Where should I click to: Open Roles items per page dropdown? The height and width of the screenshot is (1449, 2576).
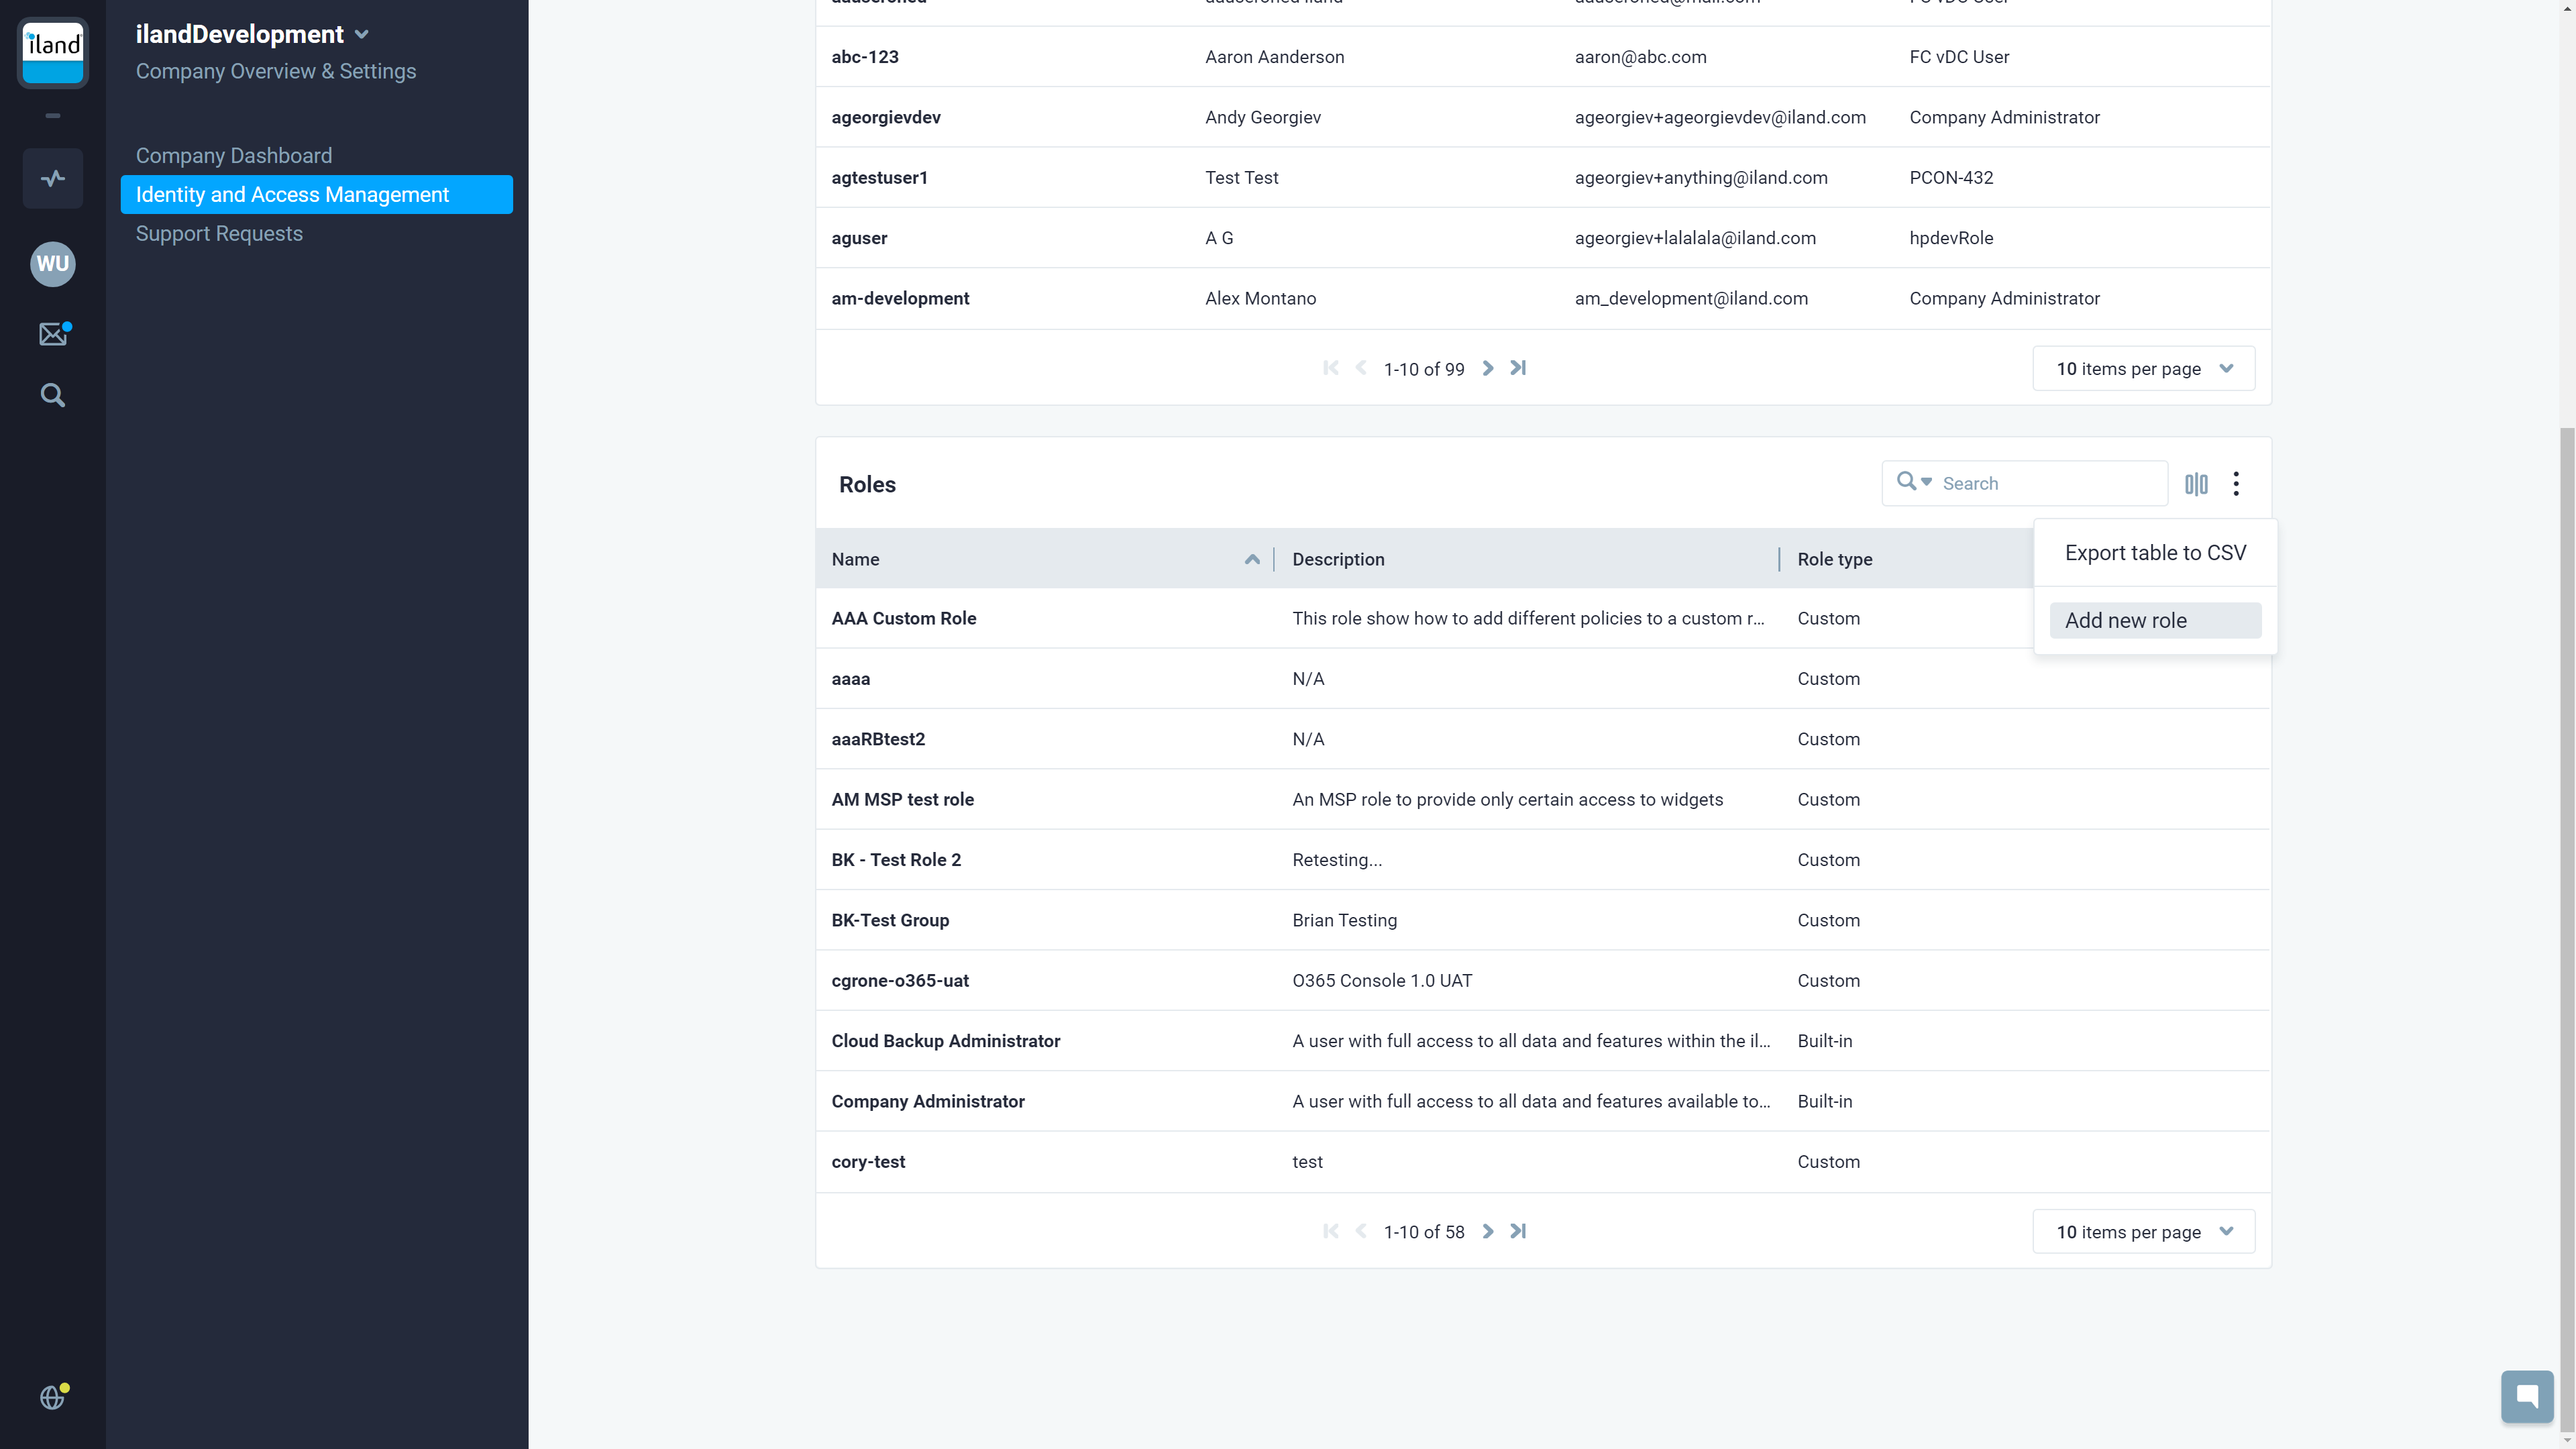point(2143,1232)
